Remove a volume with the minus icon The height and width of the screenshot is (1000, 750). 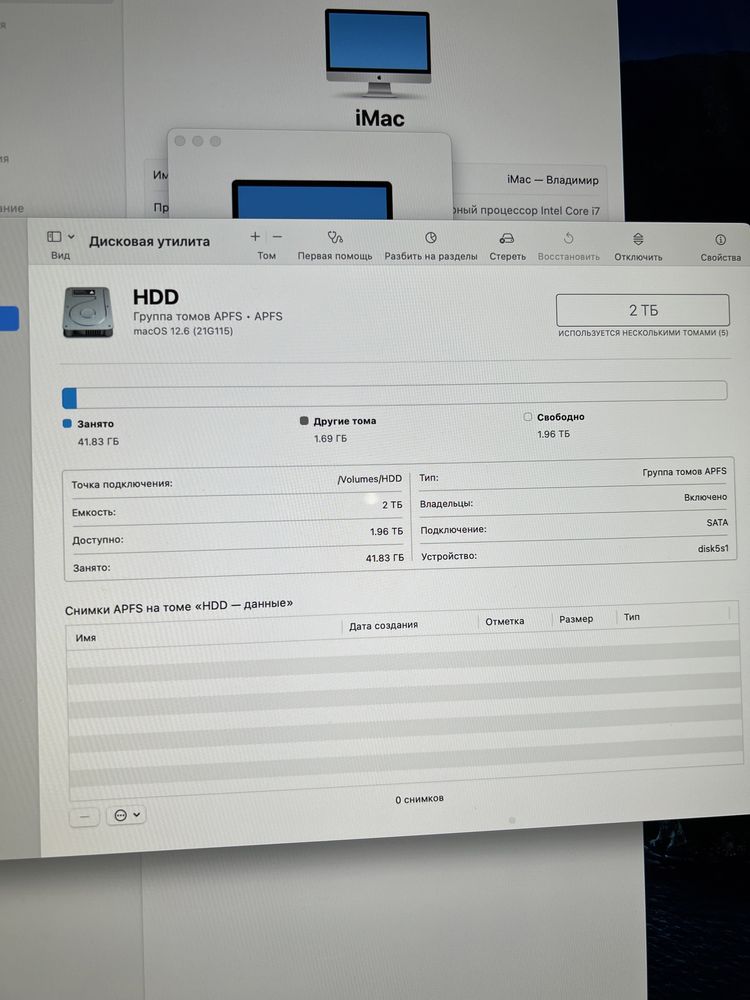(277, 237)
